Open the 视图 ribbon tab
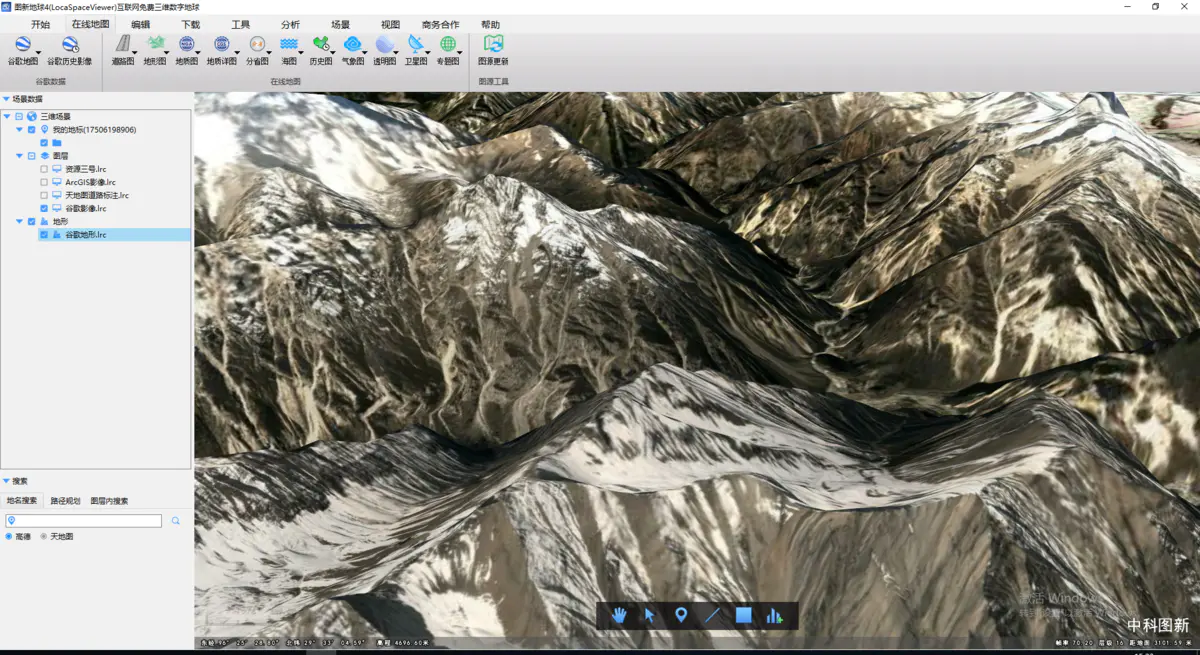 click(x=390, y=25)
